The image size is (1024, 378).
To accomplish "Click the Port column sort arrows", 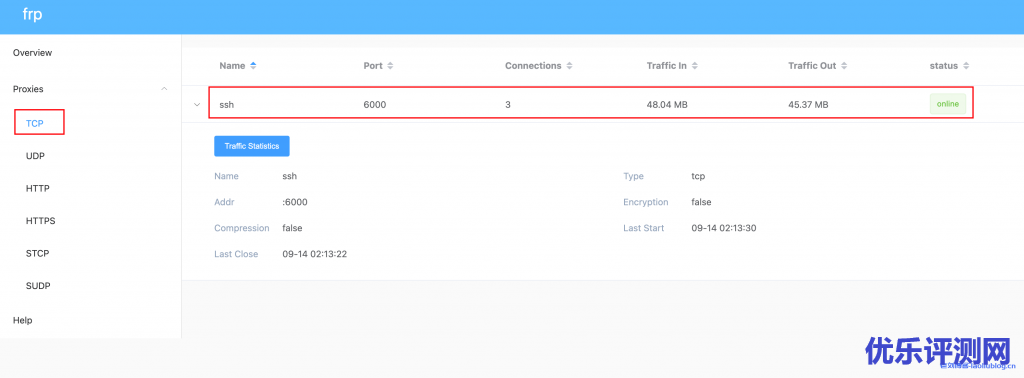I will point(390,66).
